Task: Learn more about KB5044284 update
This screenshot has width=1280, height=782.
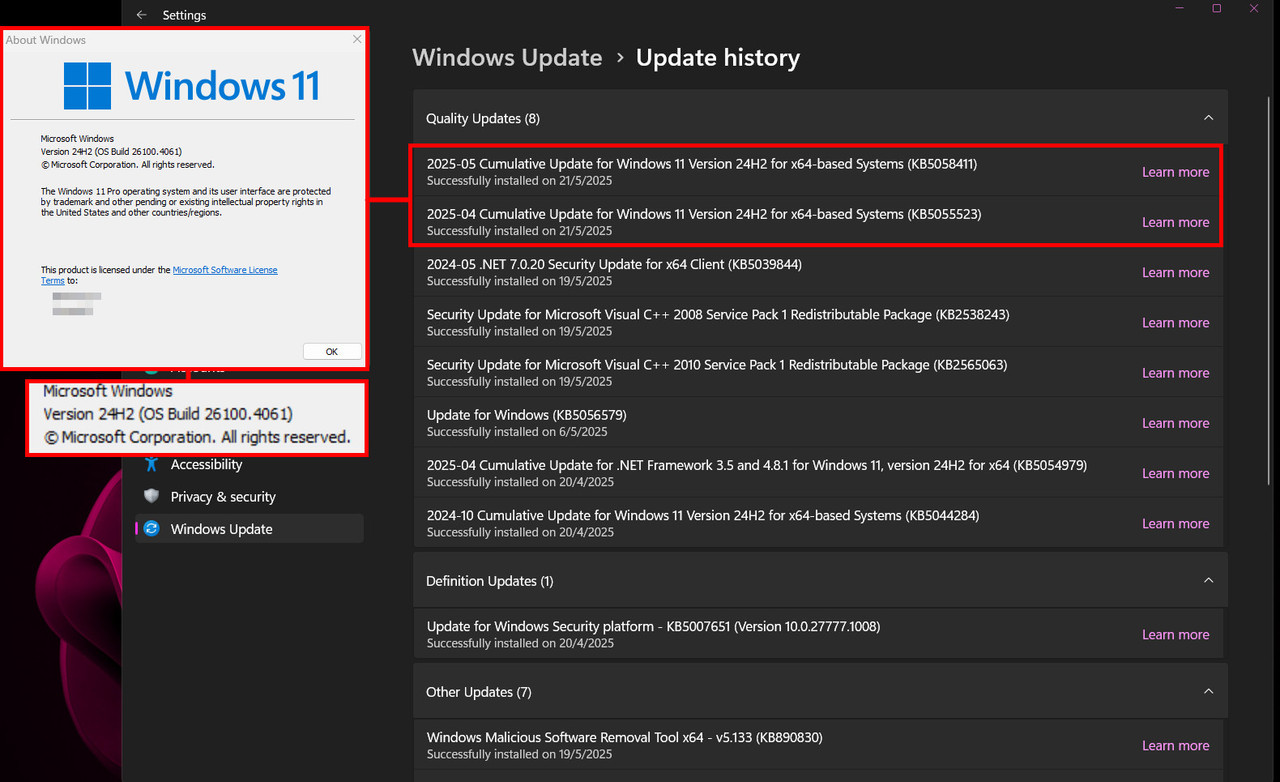Action: (x=1175, y=523)
